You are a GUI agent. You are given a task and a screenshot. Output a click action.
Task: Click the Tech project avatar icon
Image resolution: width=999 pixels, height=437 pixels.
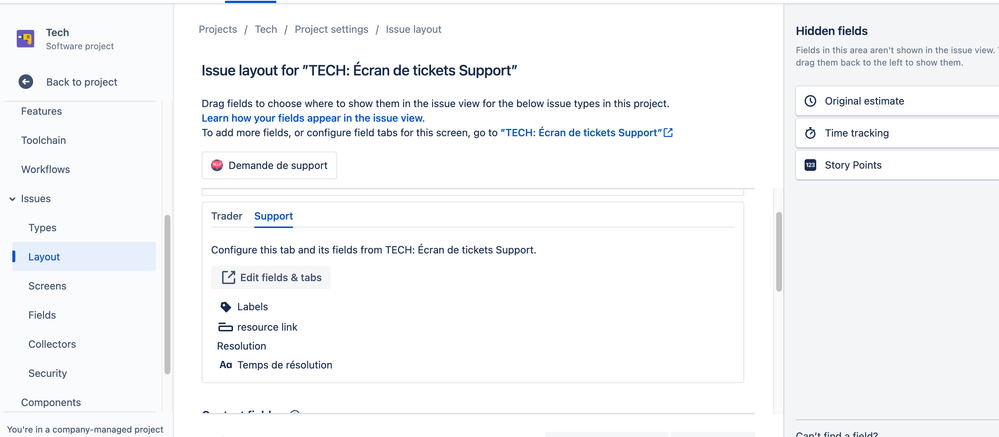click(x=25, y=39)
